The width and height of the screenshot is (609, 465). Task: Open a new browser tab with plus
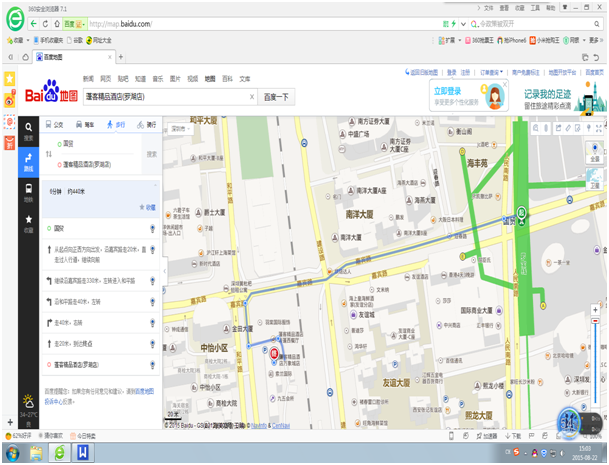[x=121, y=57]
